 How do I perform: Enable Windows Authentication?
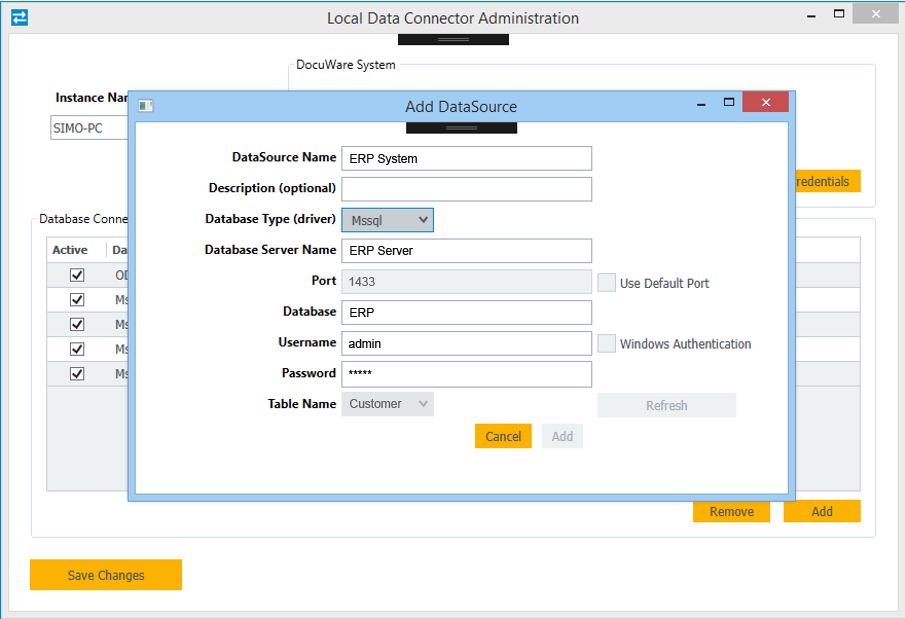[607, 343]
